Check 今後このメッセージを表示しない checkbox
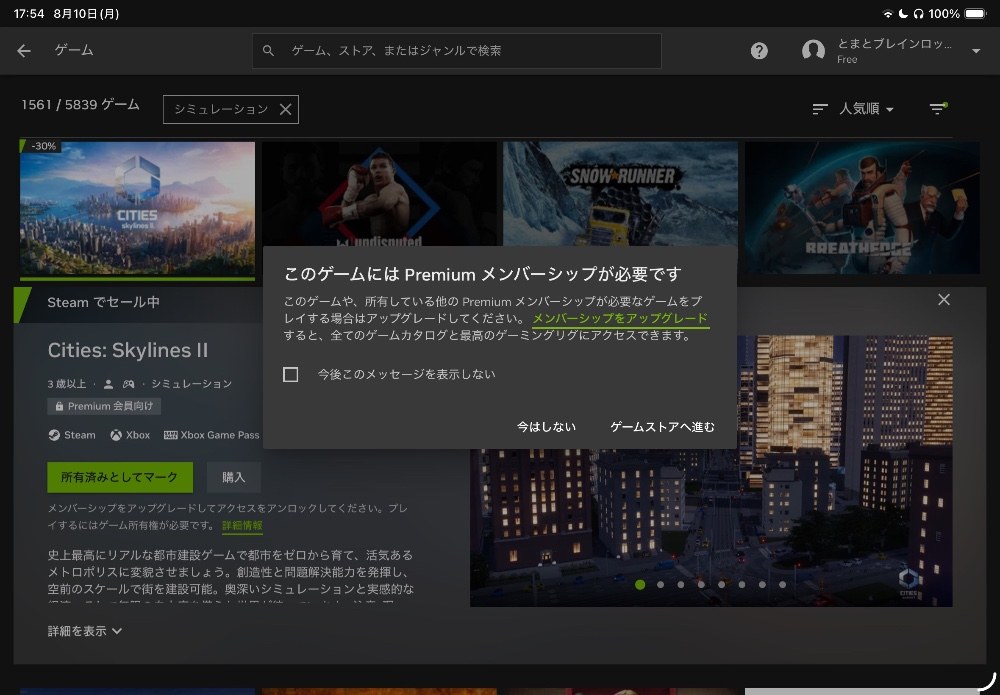This screenshot has height=695, width=1000. tap(291, 374)
